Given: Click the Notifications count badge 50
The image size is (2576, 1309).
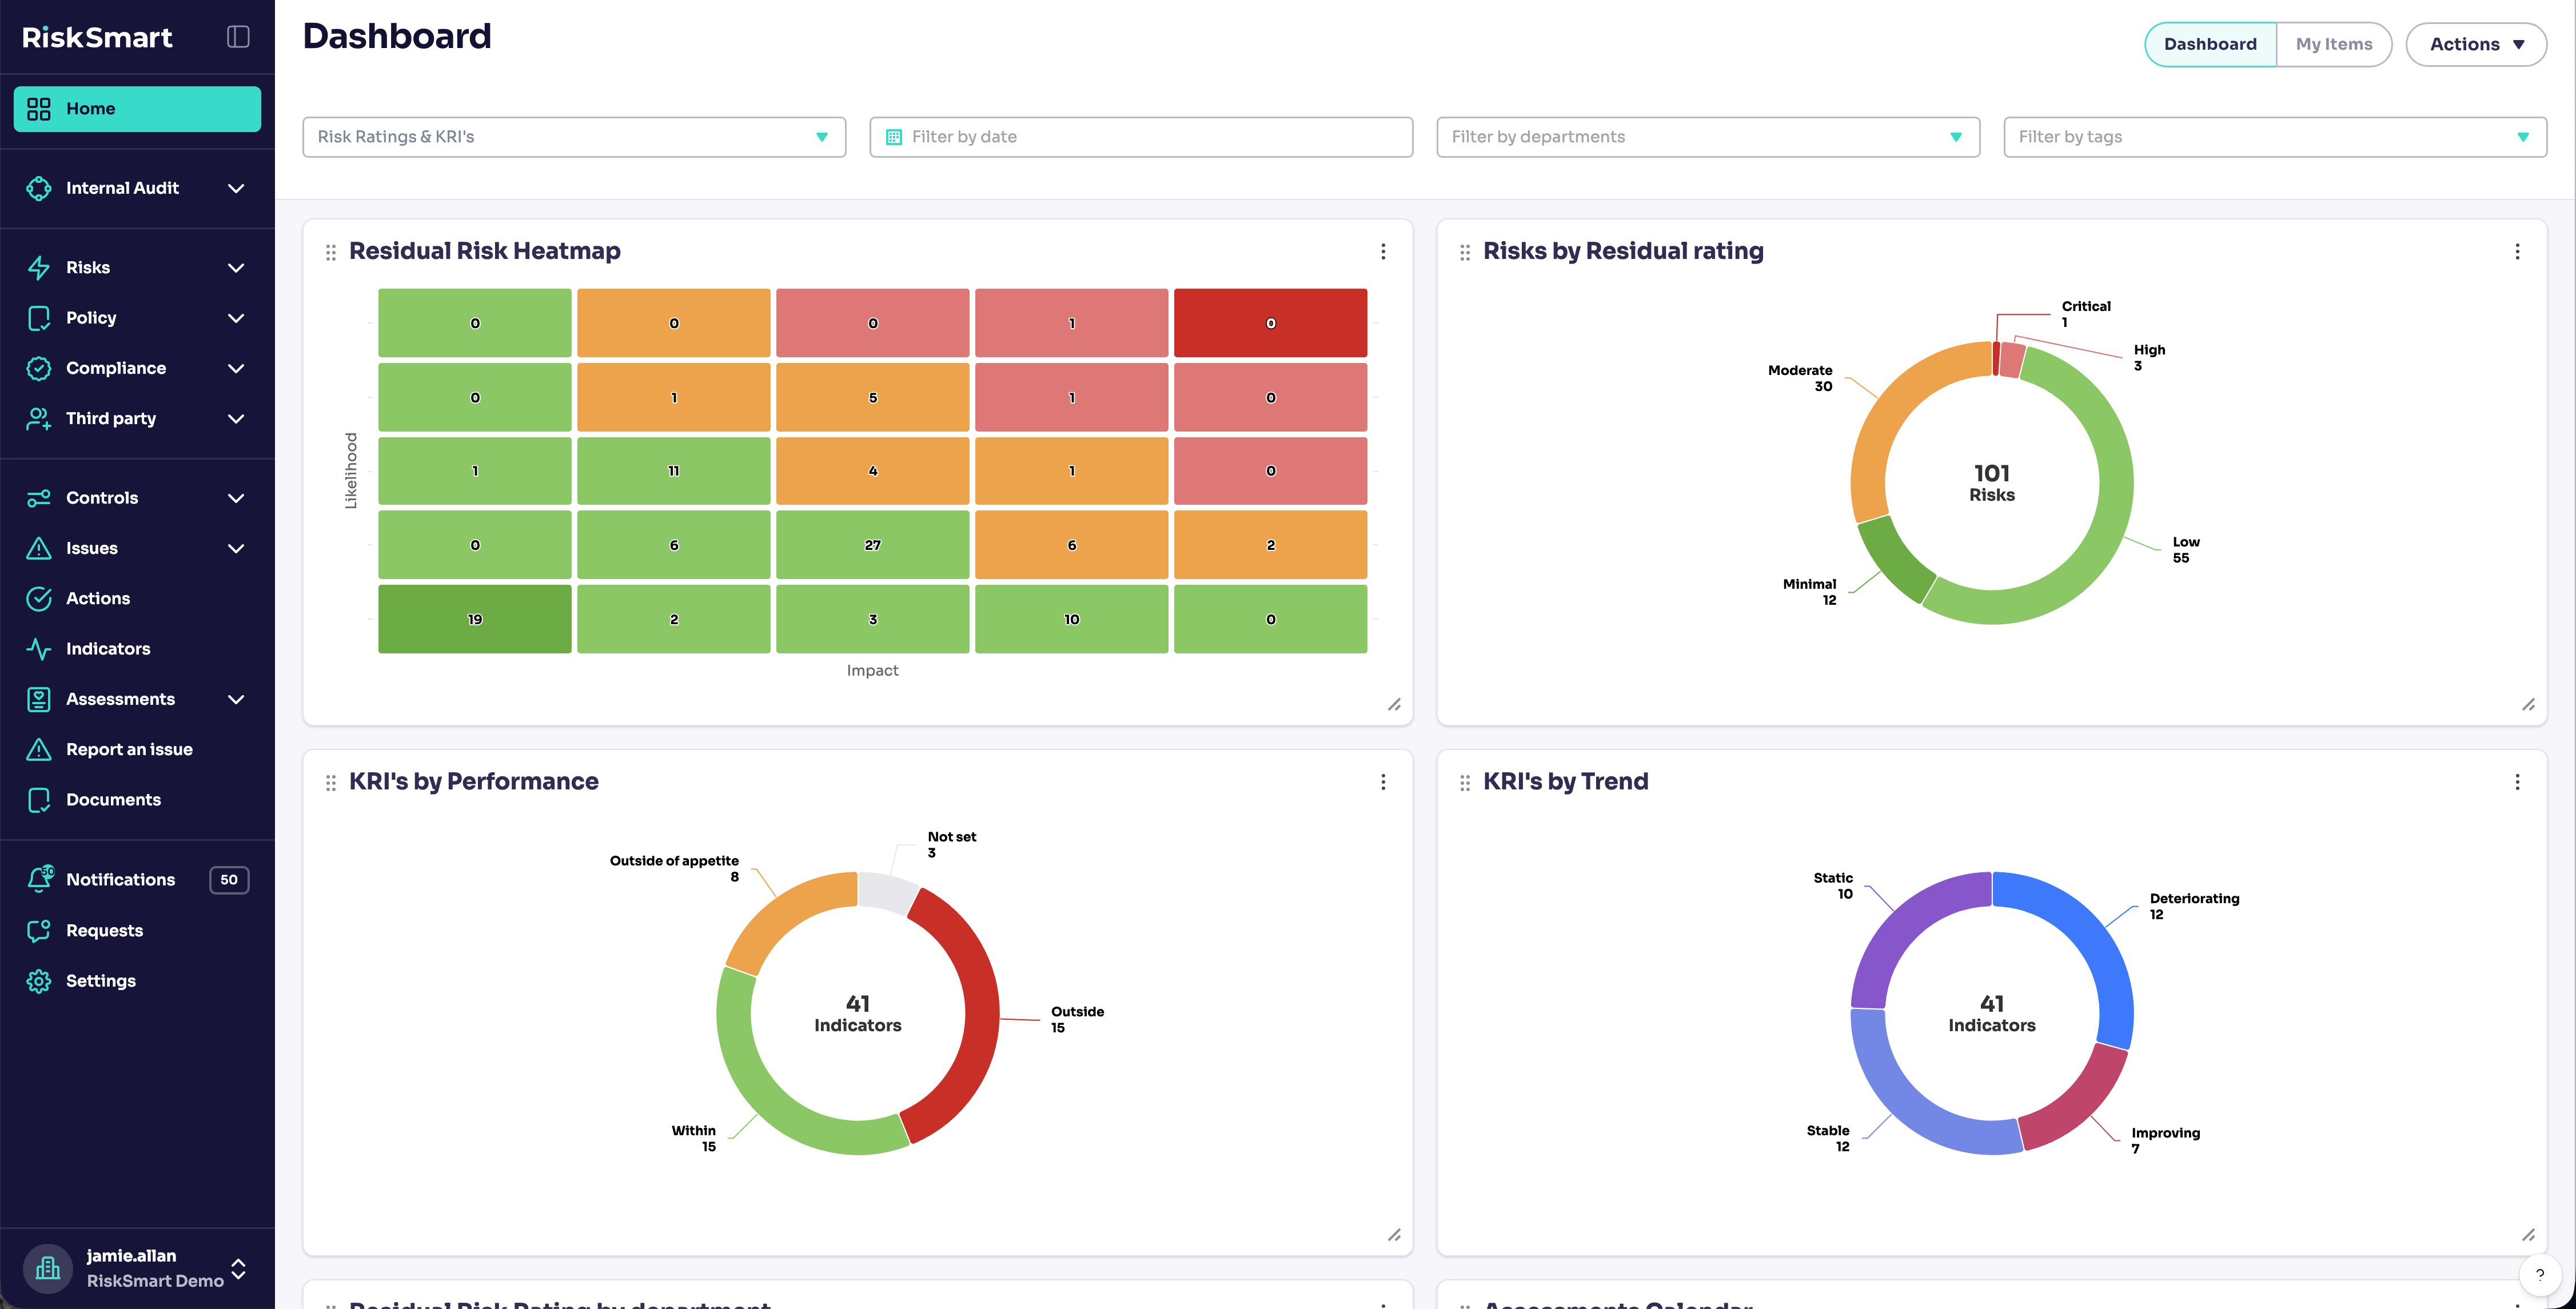Looking at the screenshot, I should (x=229, y=879).
